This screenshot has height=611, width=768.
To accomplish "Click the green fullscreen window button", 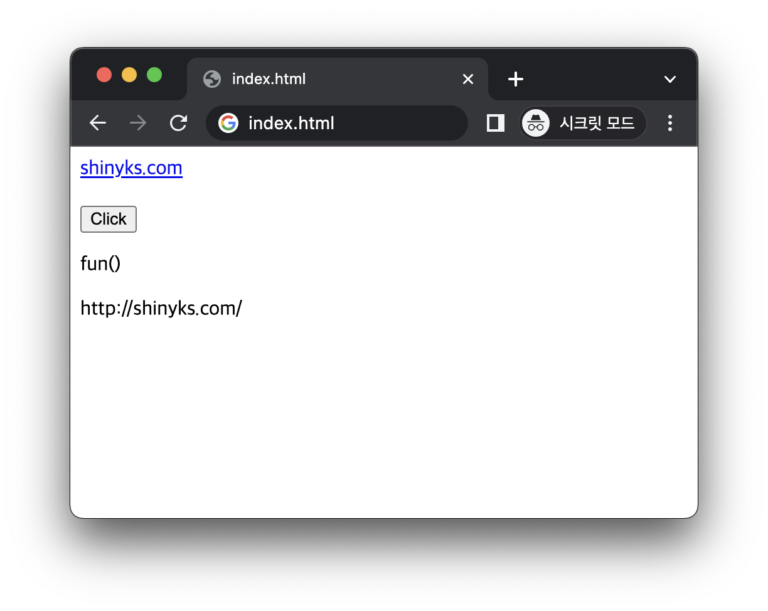I will pyautogui.click(x=154, y=75).
